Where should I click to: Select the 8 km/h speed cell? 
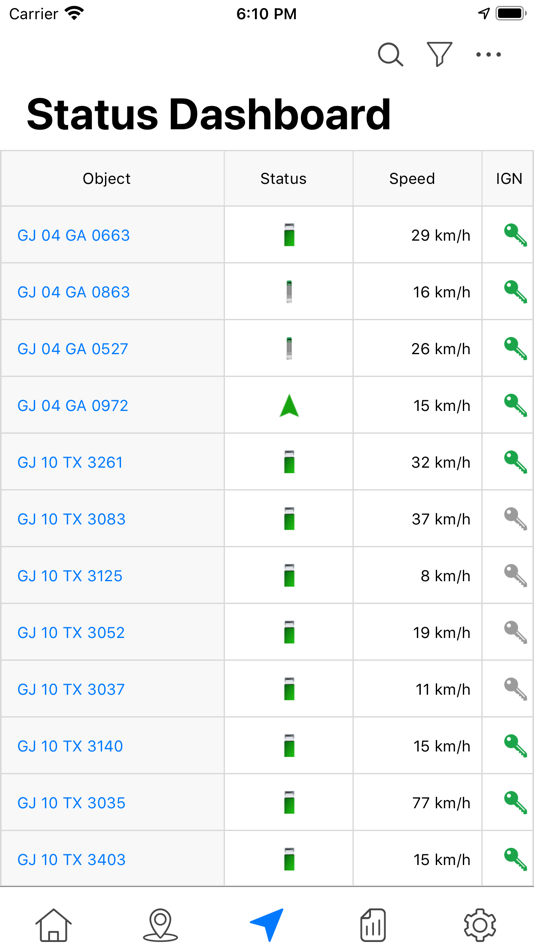click(418, 576)
